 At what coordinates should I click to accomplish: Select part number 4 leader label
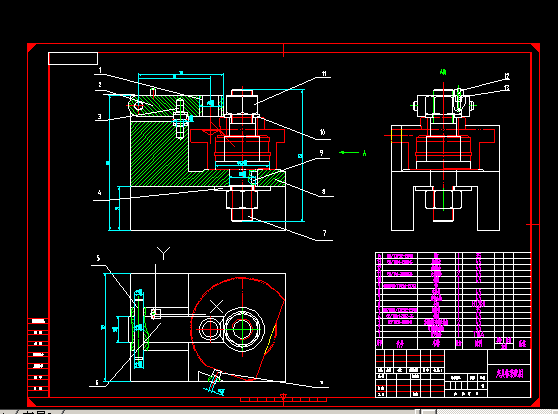tap(99, 193)
